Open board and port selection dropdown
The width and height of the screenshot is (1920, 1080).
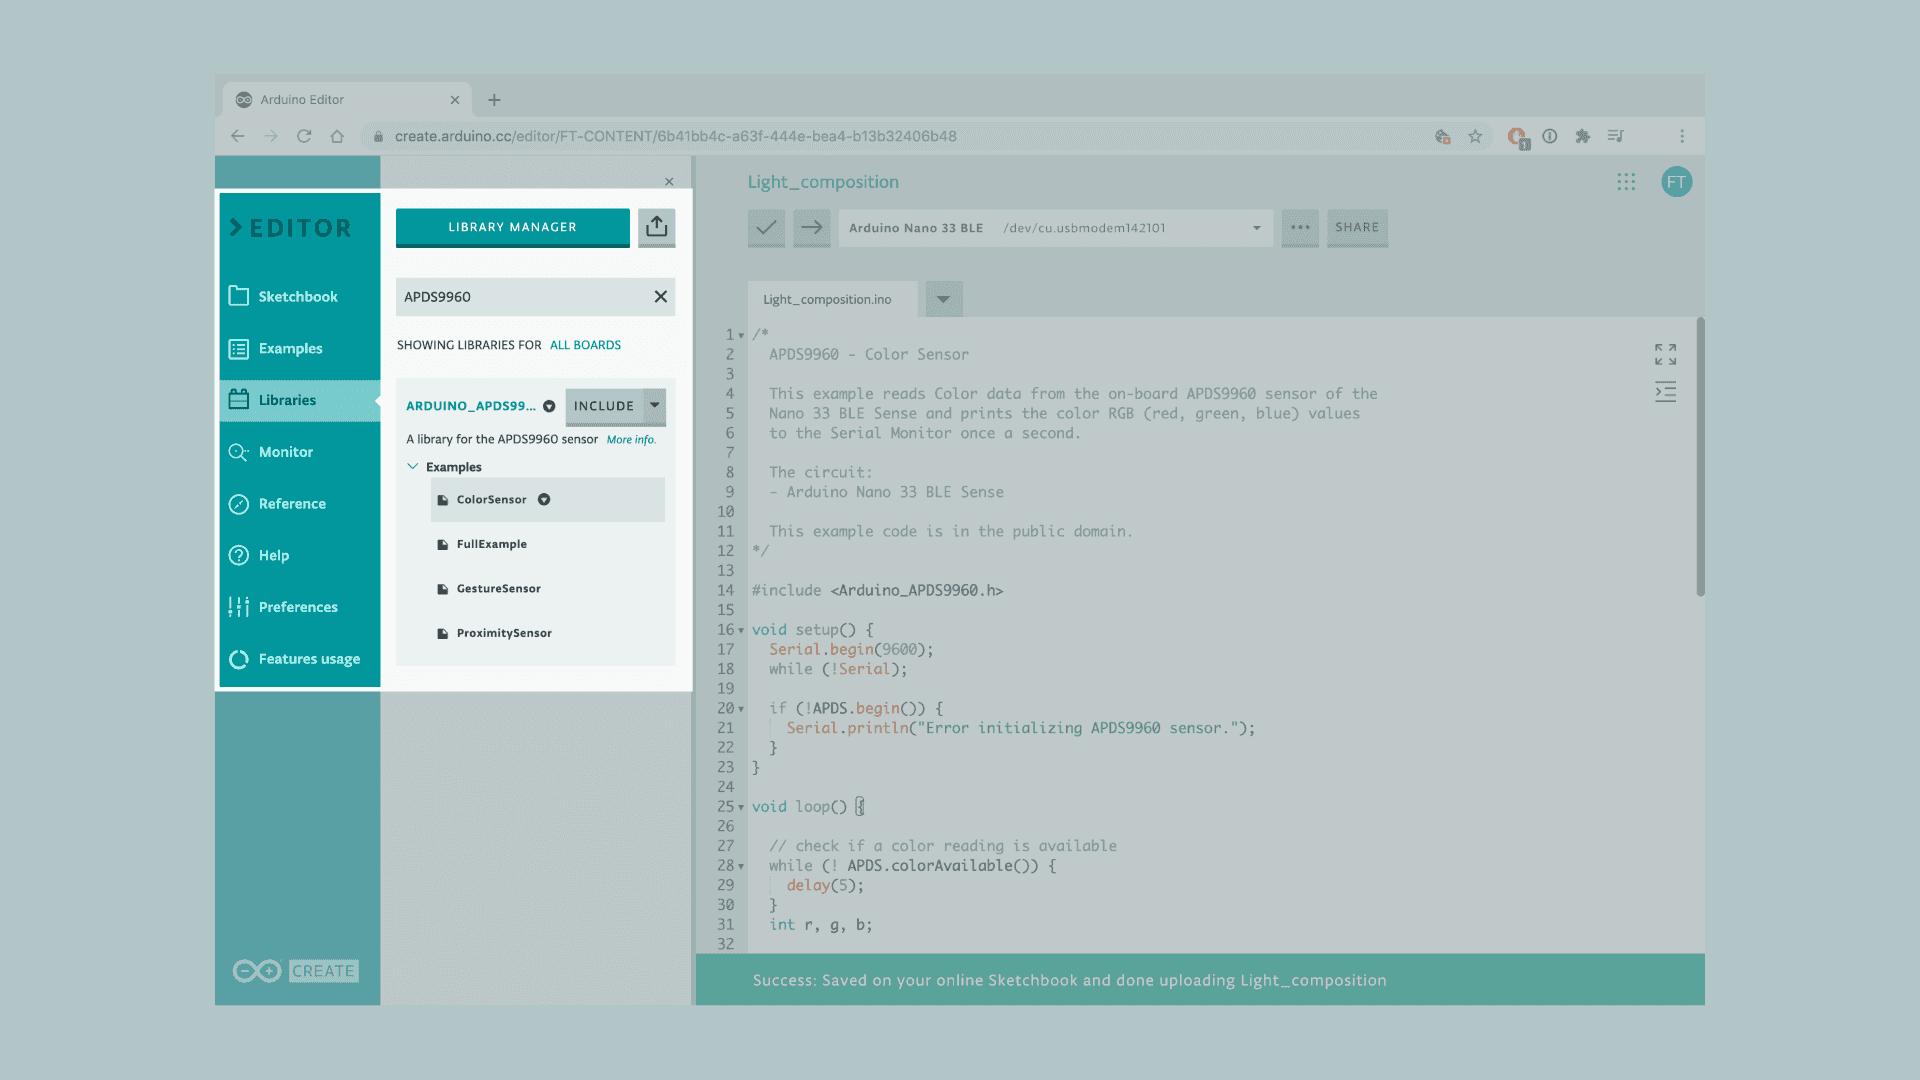(x=1055, y=228)
